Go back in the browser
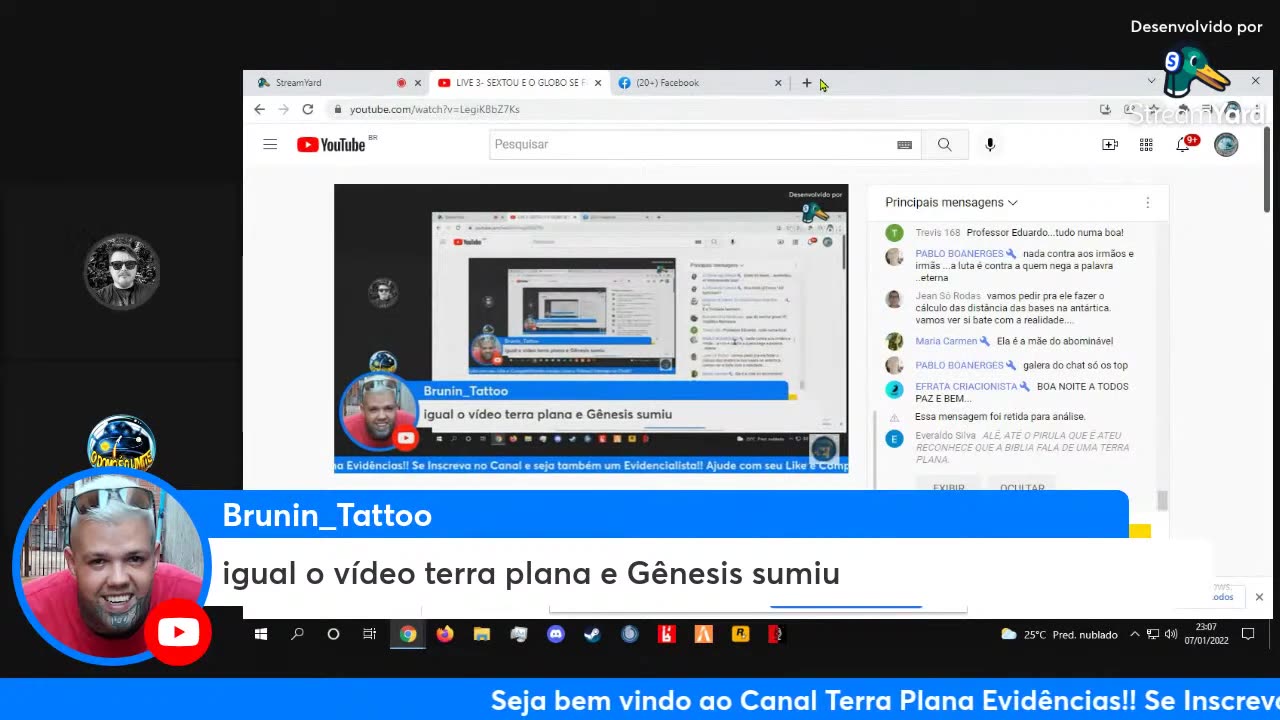This screenshot has height=720, width=1280. pyautogui.click(x=260, y=109)
